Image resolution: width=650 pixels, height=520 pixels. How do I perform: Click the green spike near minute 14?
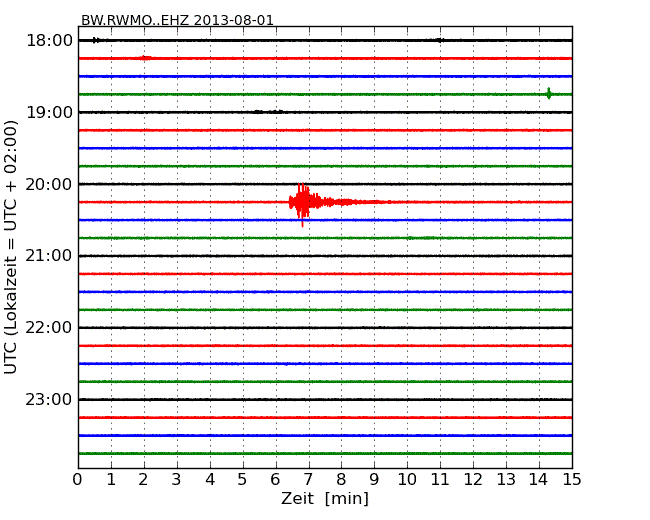click(549, 94)
